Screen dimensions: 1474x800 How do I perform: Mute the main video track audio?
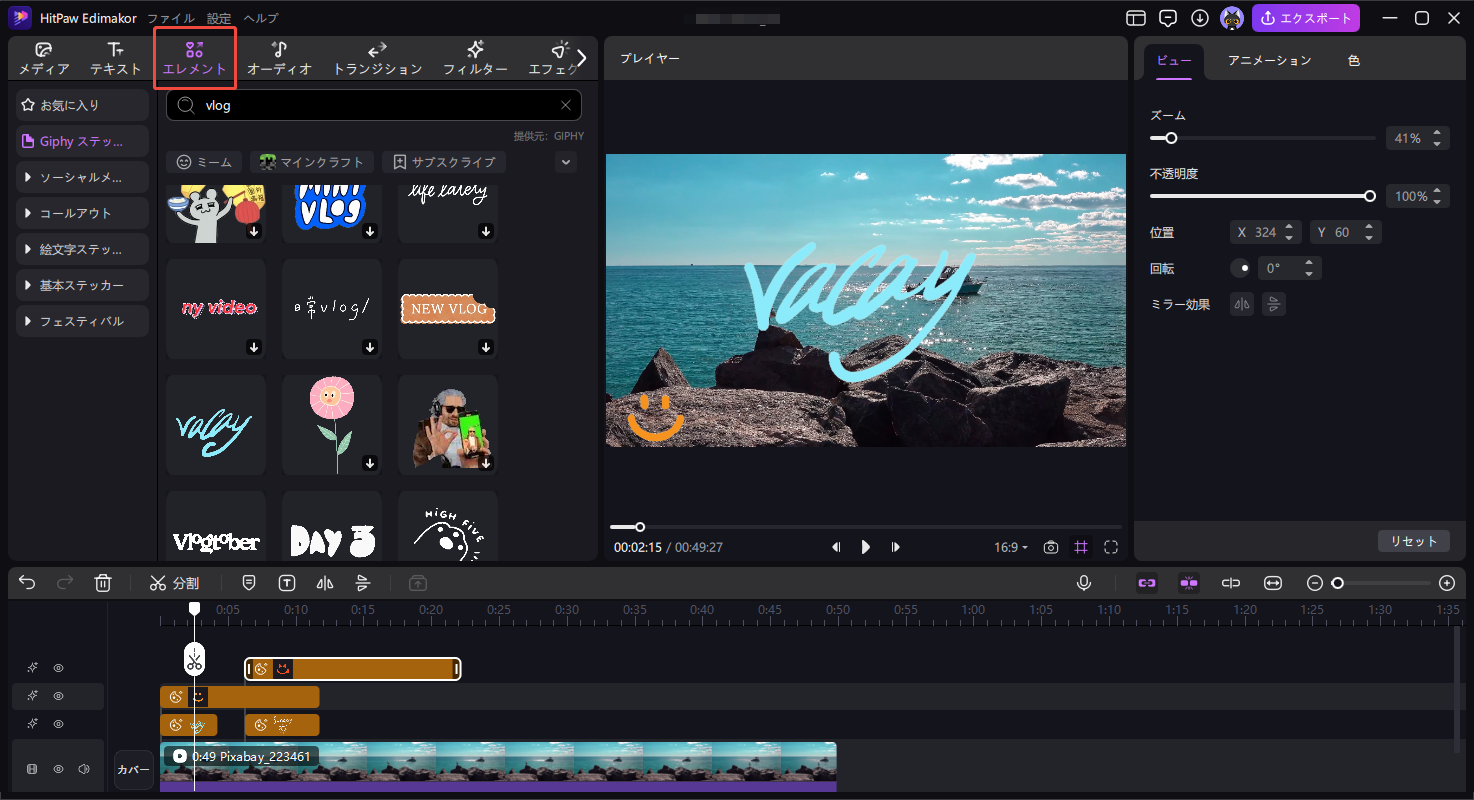84,769
